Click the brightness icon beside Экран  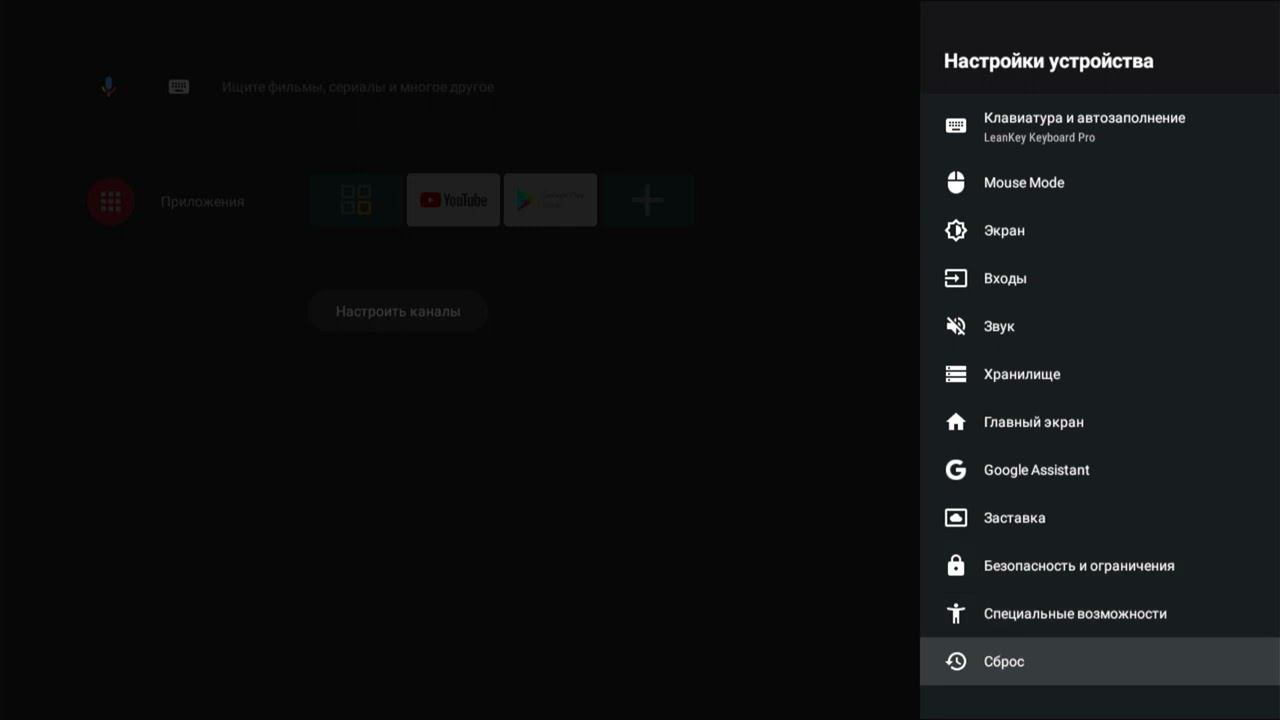[956, 230]
